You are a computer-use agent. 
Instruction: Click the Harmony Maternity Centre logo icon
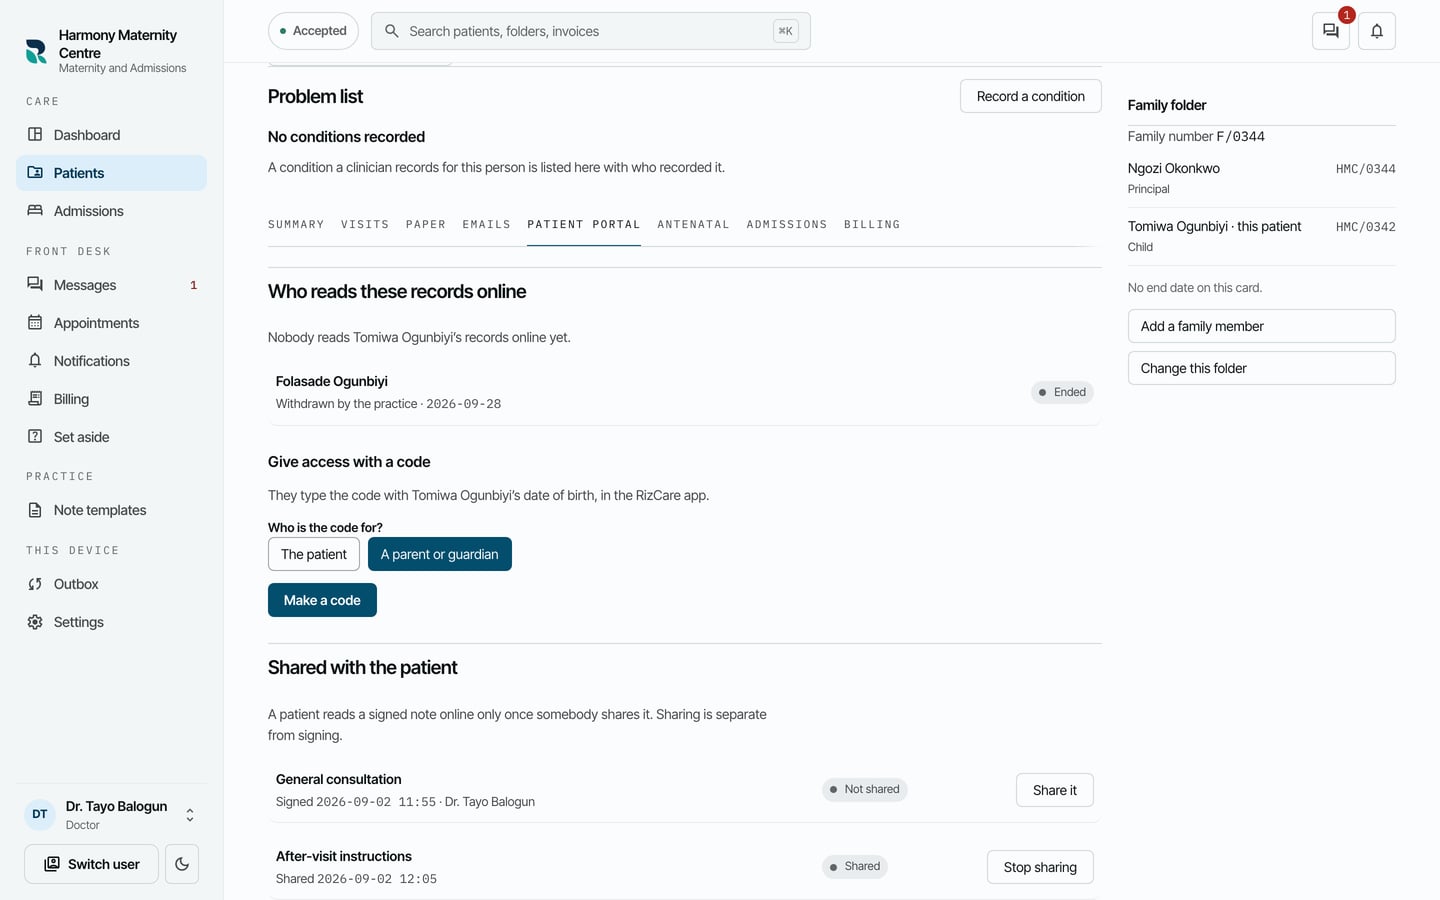(36, 51)
